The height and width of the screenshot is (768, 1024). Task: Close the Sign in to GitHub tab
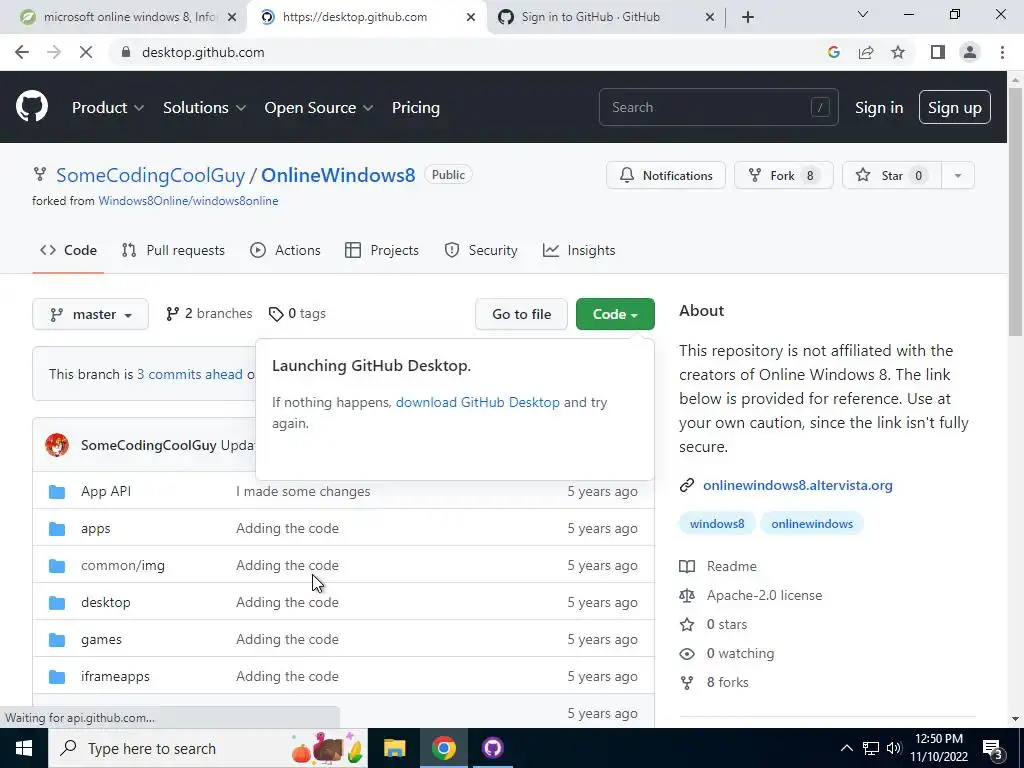pyautogui.click(x=710, y=18)
